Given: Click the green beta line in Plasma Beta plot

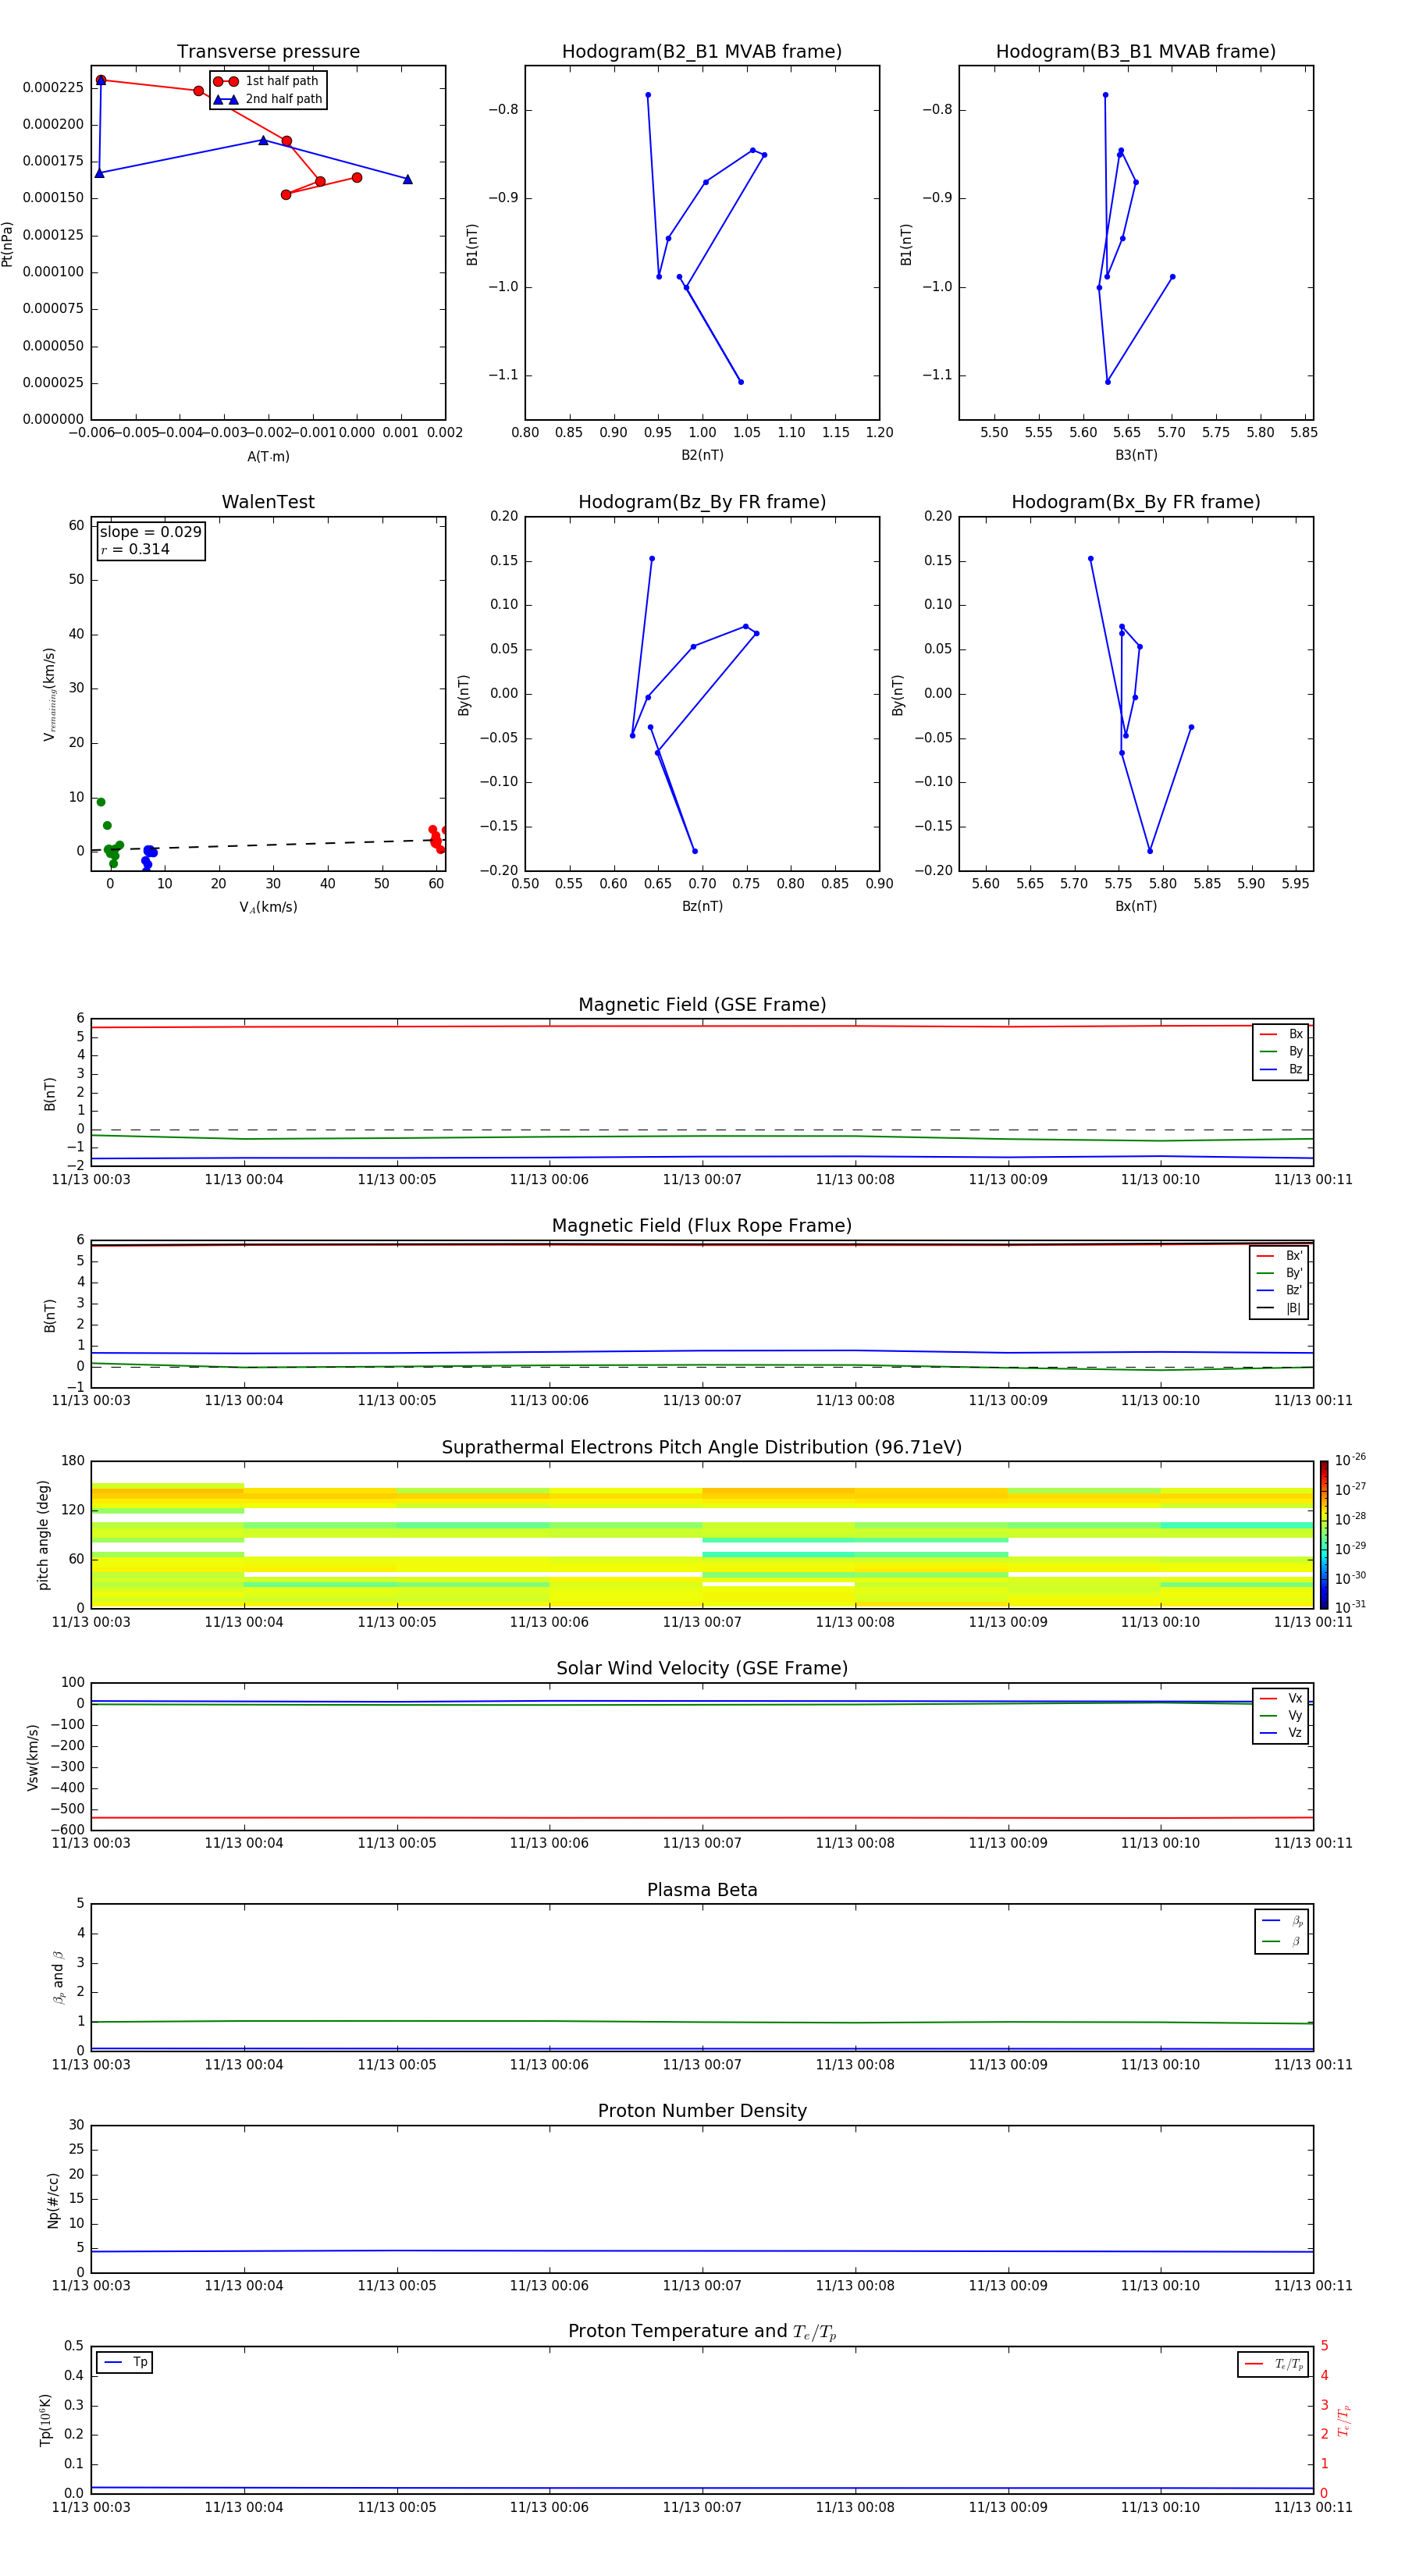Looking at the screenshot, I should pos(702,2022).
